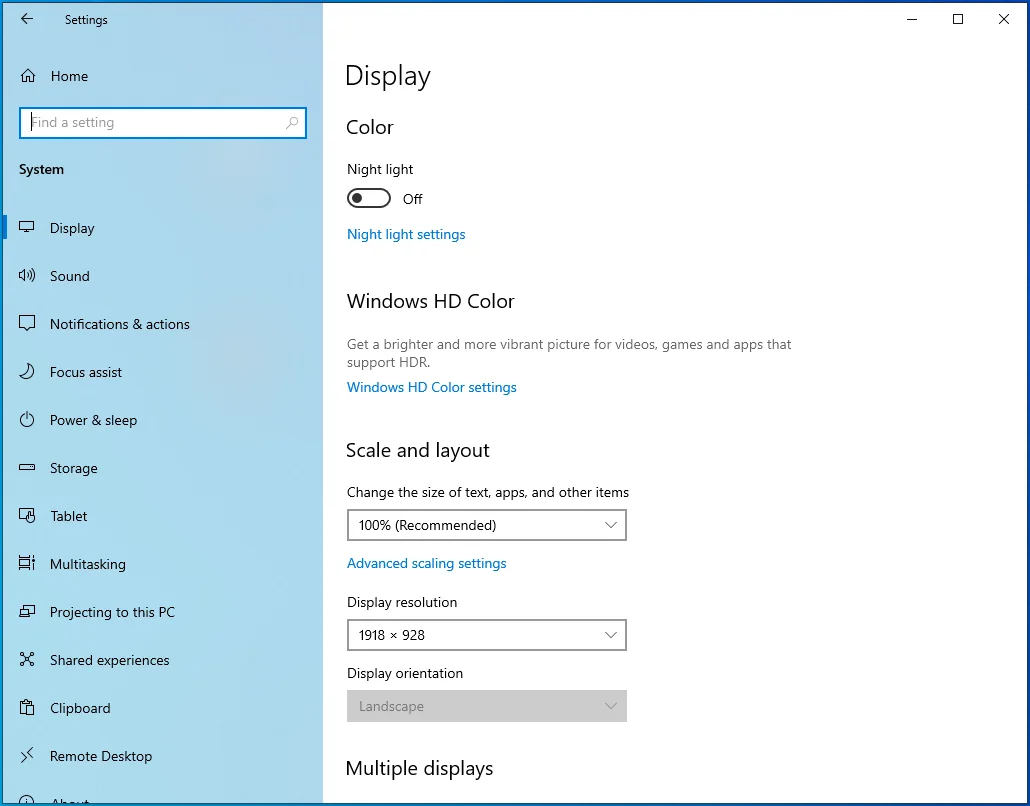Click the Notifications & actions speech-bubble icon
Viewport: 1030px width, 806px height.
click(27, 323)
